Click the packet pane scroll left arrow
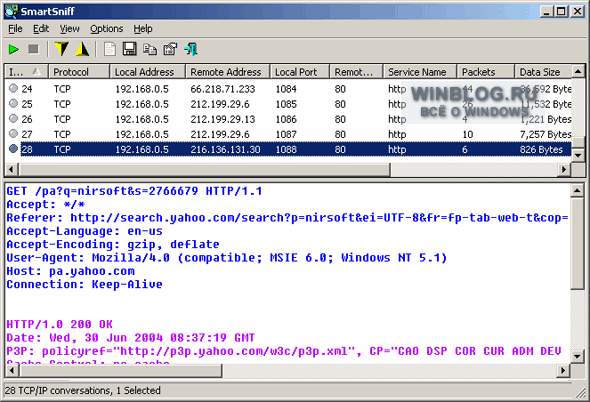This screenshot has width=590, height=402. (12, 371)
